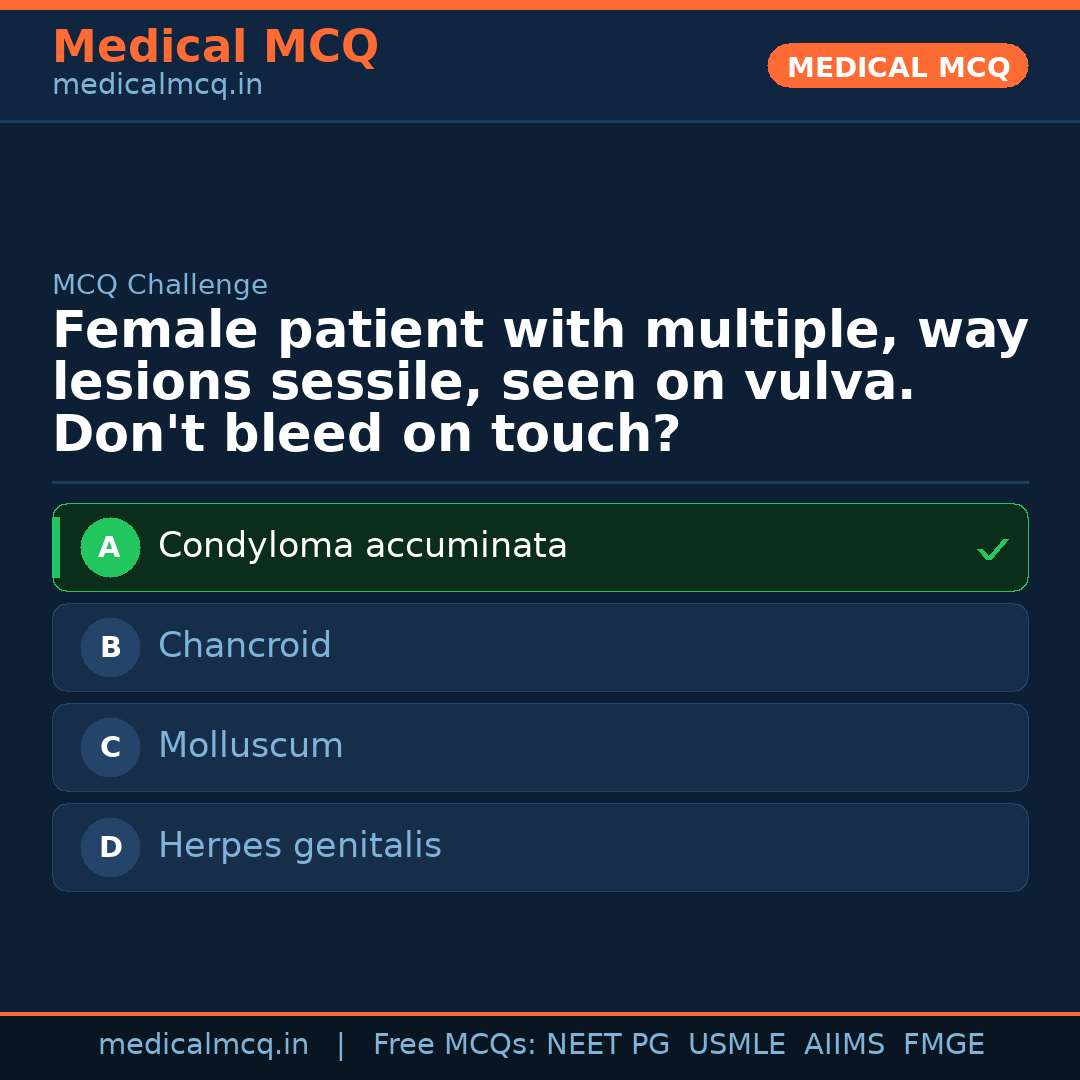
Task: Click the Free MCQs label in footer
Action: coord(454,1045)
